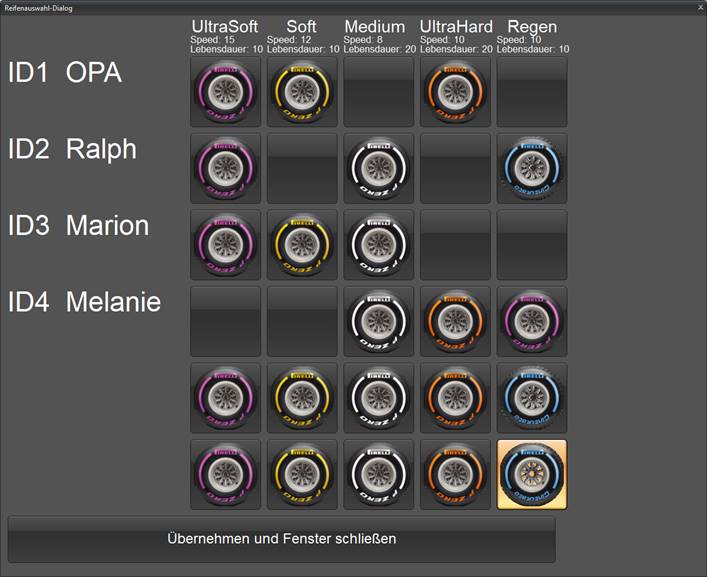Choose Ralph's white Medium tire
The width and height of the screenshot is (707, 577).
[379, 168]
